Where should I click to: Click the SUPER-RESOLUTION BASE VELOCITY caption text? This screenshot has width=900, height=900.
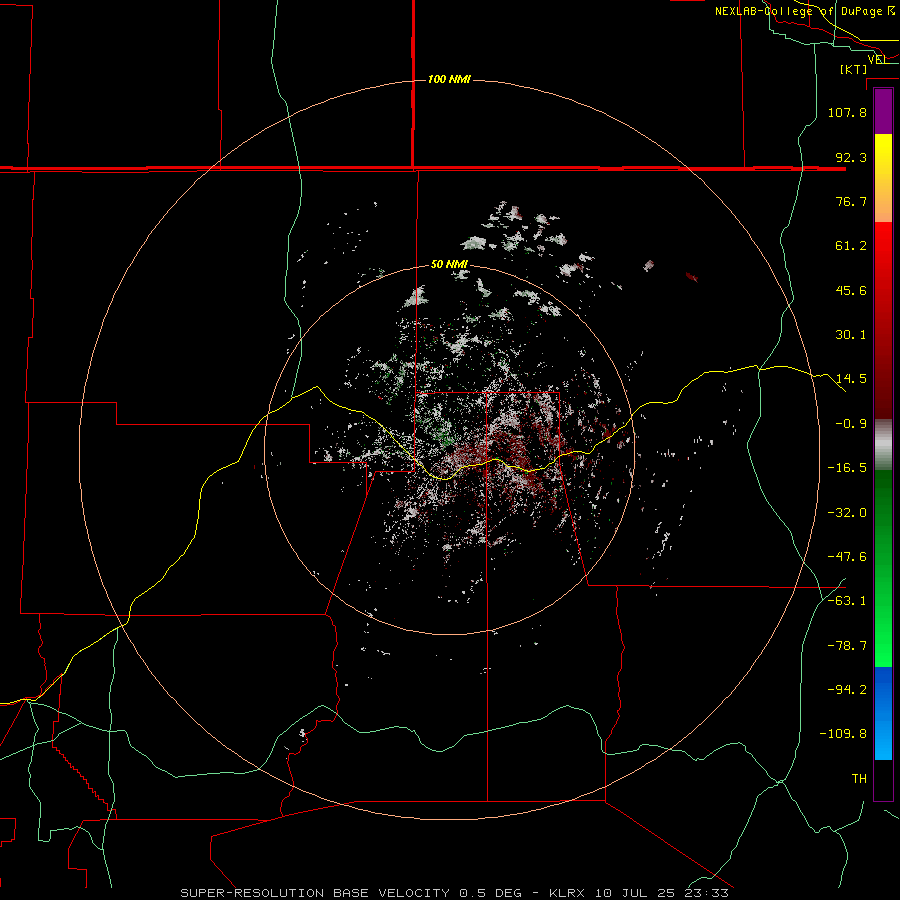pyautogui.click(x=315, y=893)
